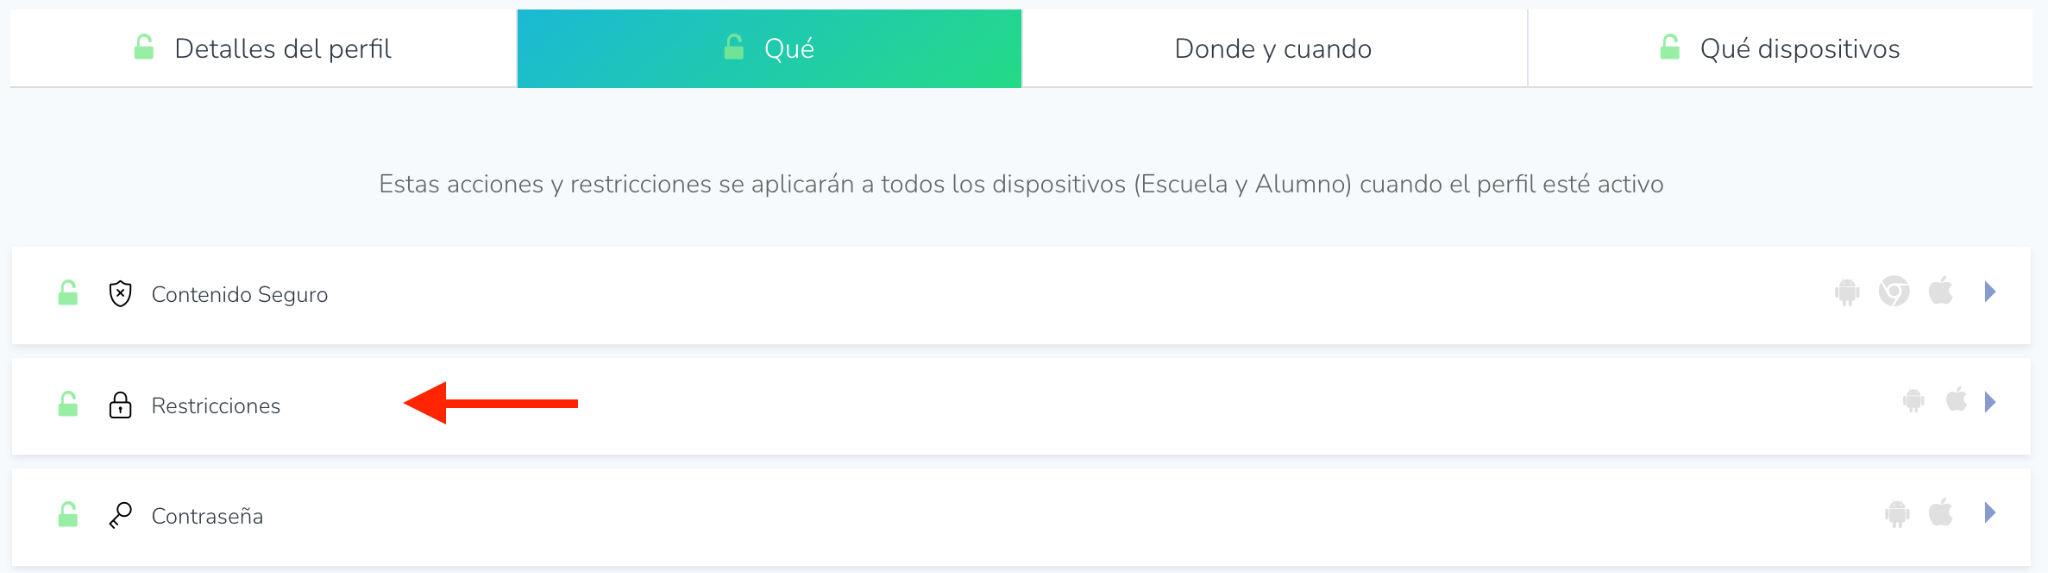Screen dimensions: 2048x573
Task: Open the Restricciones label
Action: [216, 406]
